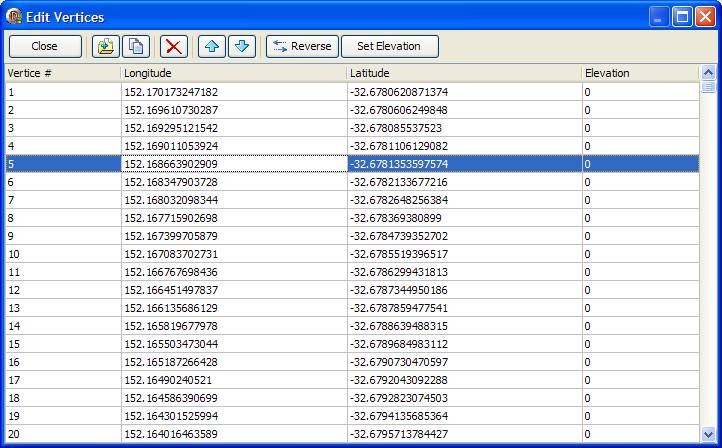Click the import vertices from file icon
722x448 pixels.
105,46
